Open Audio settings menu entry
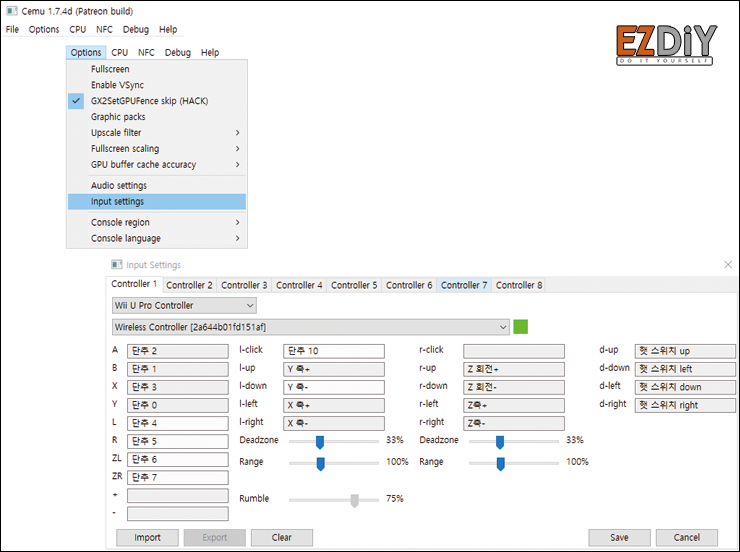Viewport: 740px width, 552px height. [x=157, y=185]
